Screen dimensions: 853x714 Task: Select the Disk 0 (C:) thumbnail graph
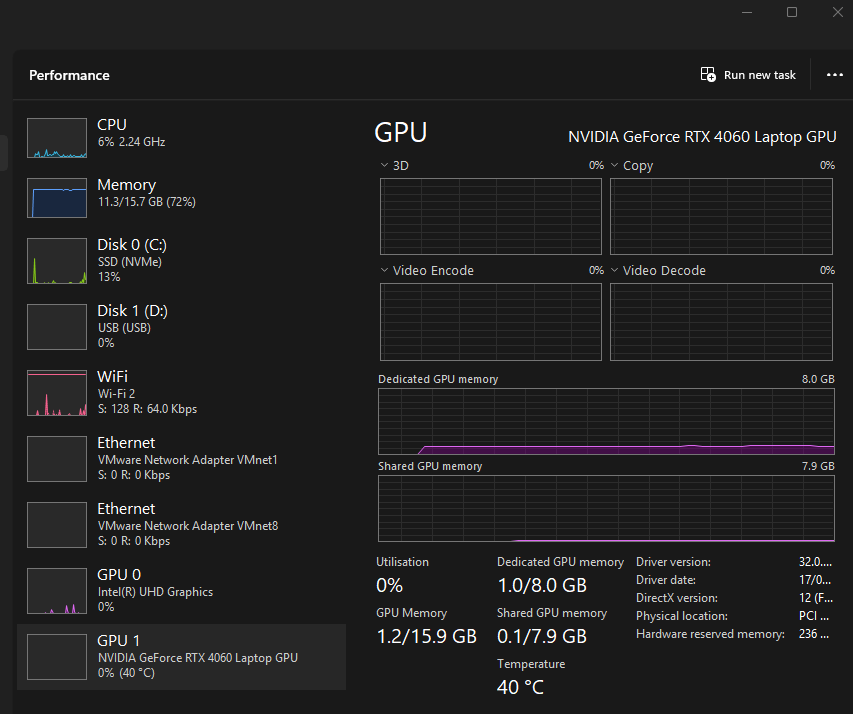point(57,261)
